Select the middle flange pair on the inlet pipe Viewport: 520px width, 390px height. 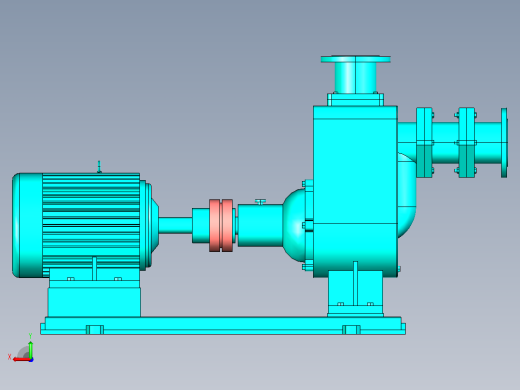[x=466, y=143]
